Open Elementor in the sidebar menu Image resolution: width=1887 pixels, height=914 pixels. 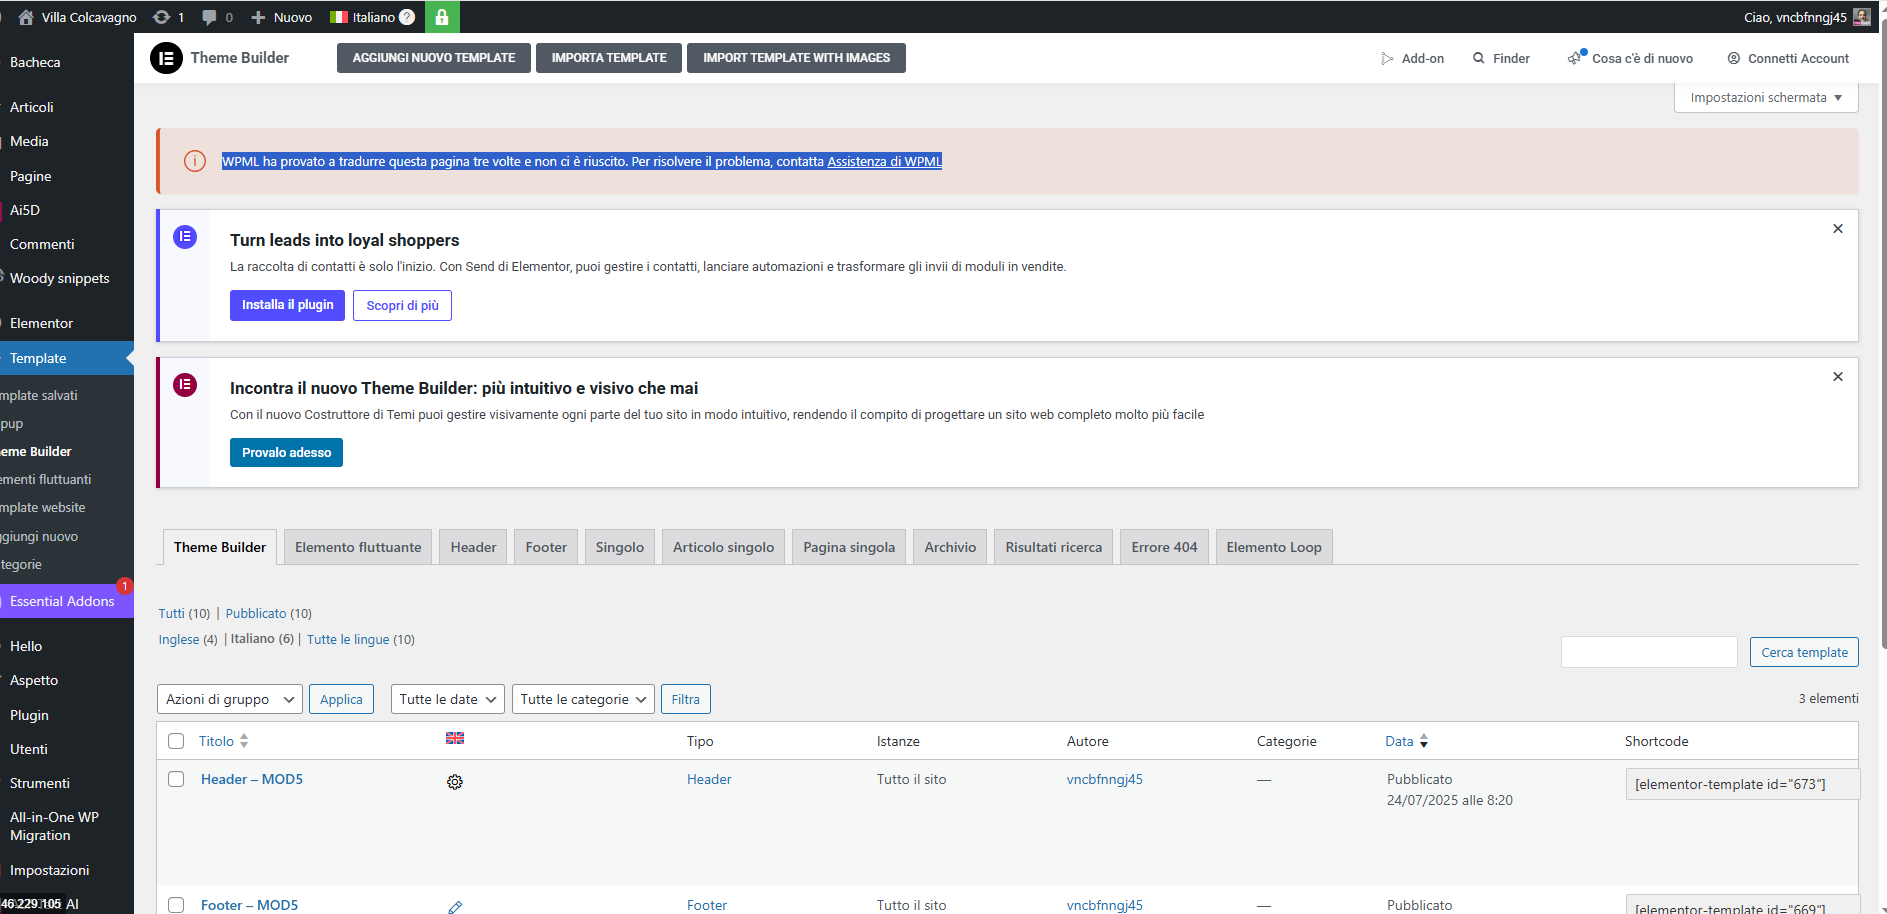(41, 323)
